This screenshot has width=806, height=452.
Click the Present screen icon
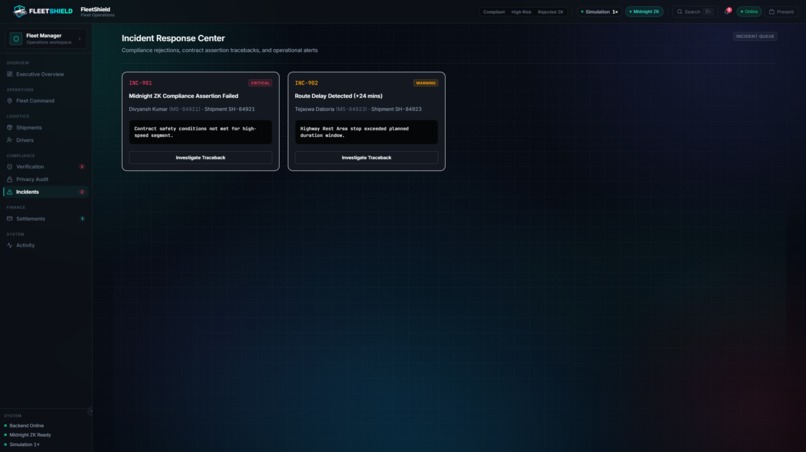[x=772, y=11]
